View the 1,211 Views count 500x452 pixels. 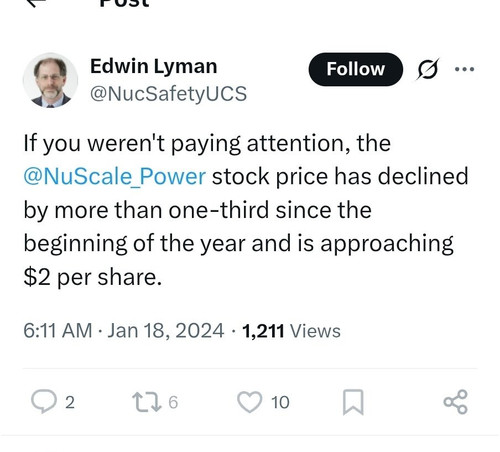tap(291, 331)
